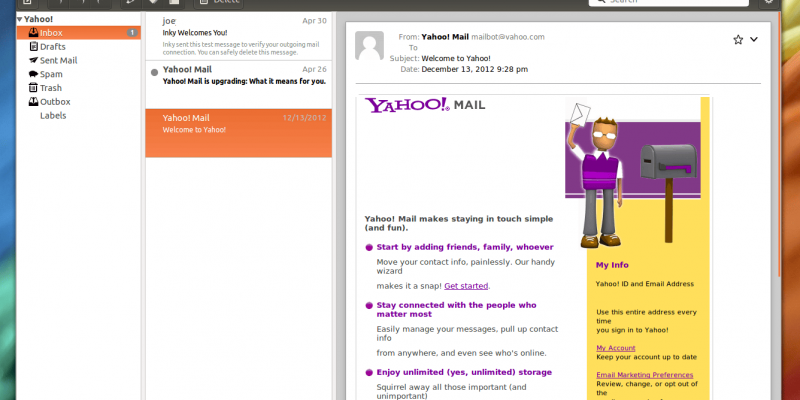Open 'Email Marketing Preferences' link

645,375
